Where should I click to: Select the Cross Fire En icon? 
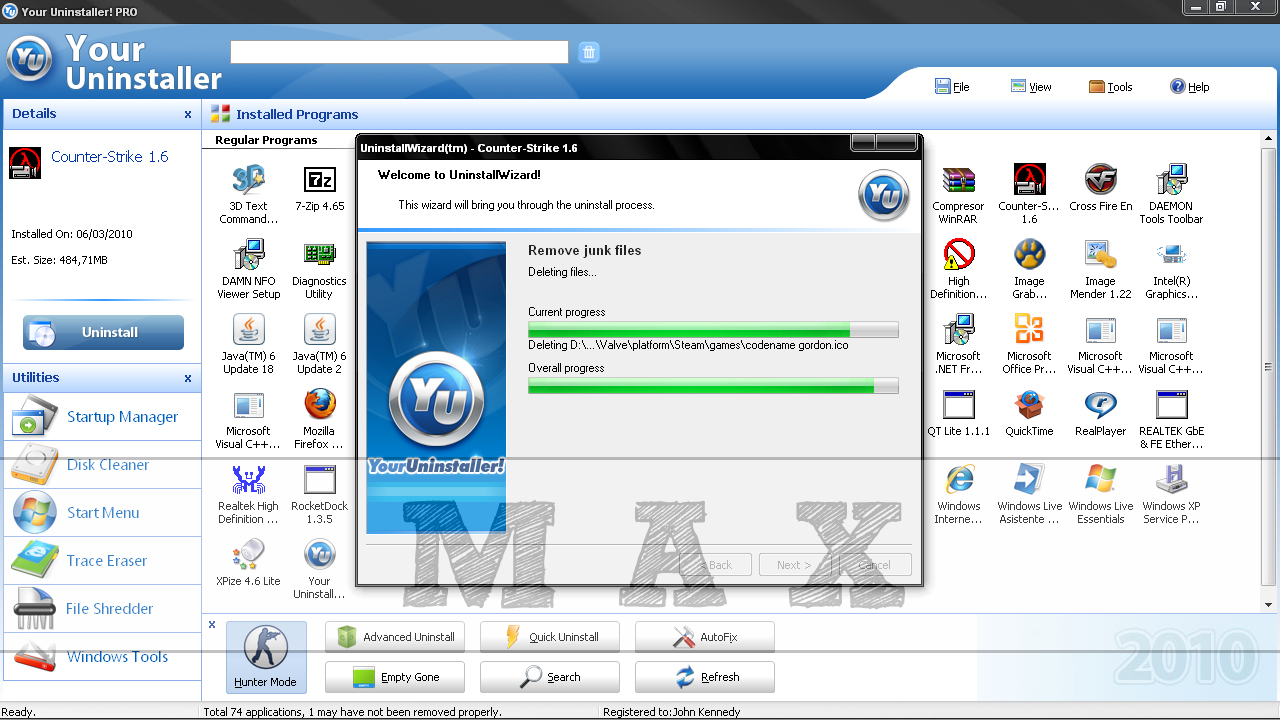(1100, 180)
